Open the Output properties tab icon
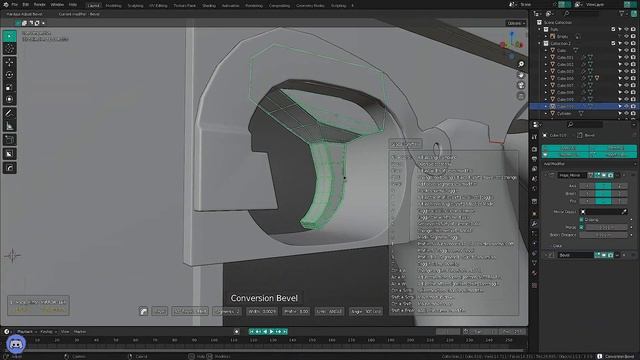The height and width of the screenshot is (360, 640). 534,159
